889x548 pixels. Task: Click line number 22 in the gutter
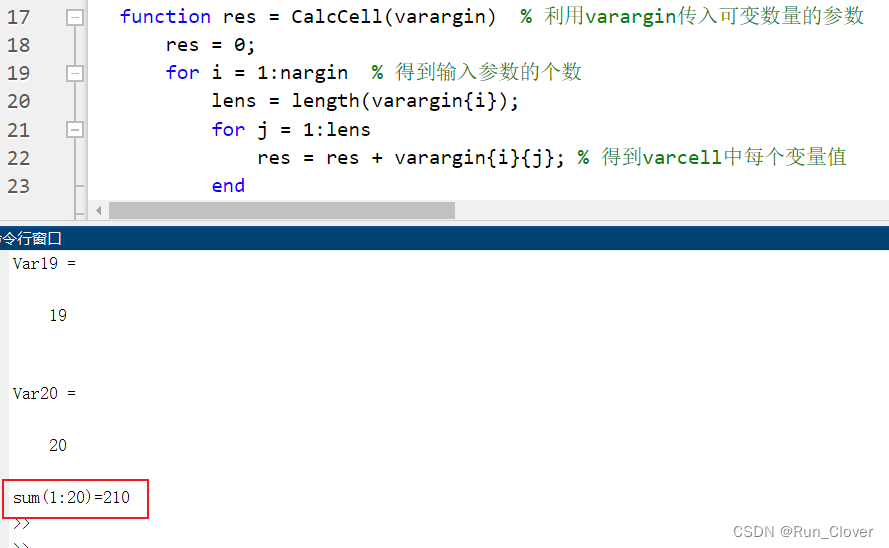click(x=18, y=158)
